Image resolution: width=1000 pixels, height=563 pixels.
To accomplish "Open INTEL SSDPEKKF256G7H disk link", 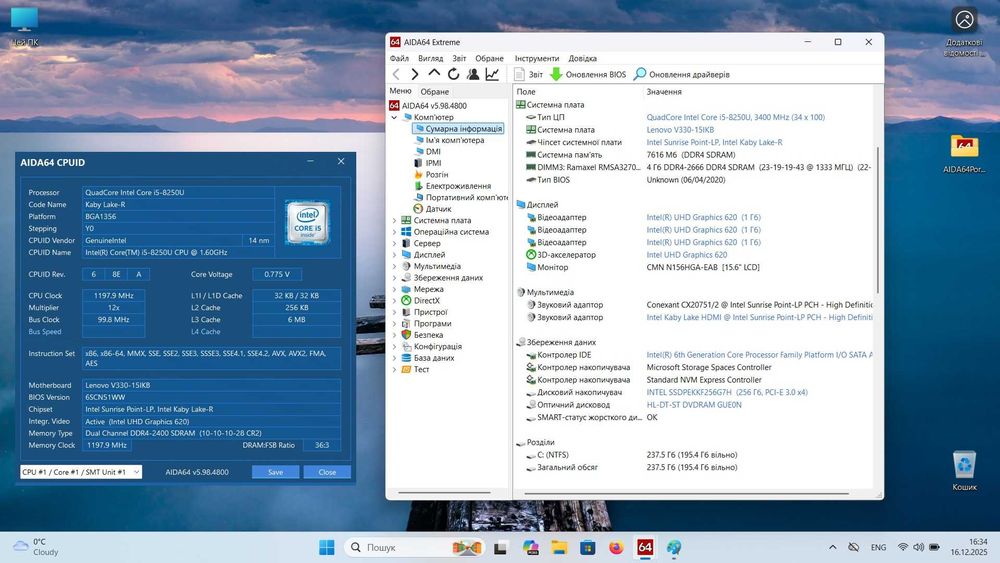I will click(726, 393).
